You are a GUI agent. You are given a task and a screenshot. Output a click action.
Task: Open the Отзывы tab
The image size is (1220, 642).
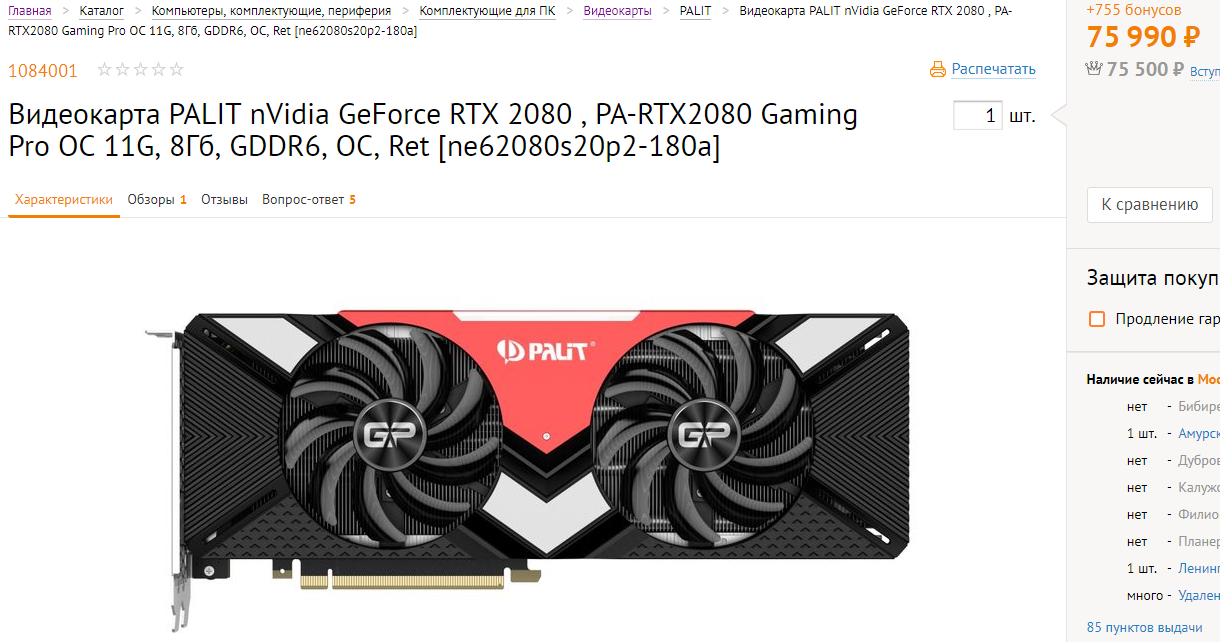click(224, 200)
